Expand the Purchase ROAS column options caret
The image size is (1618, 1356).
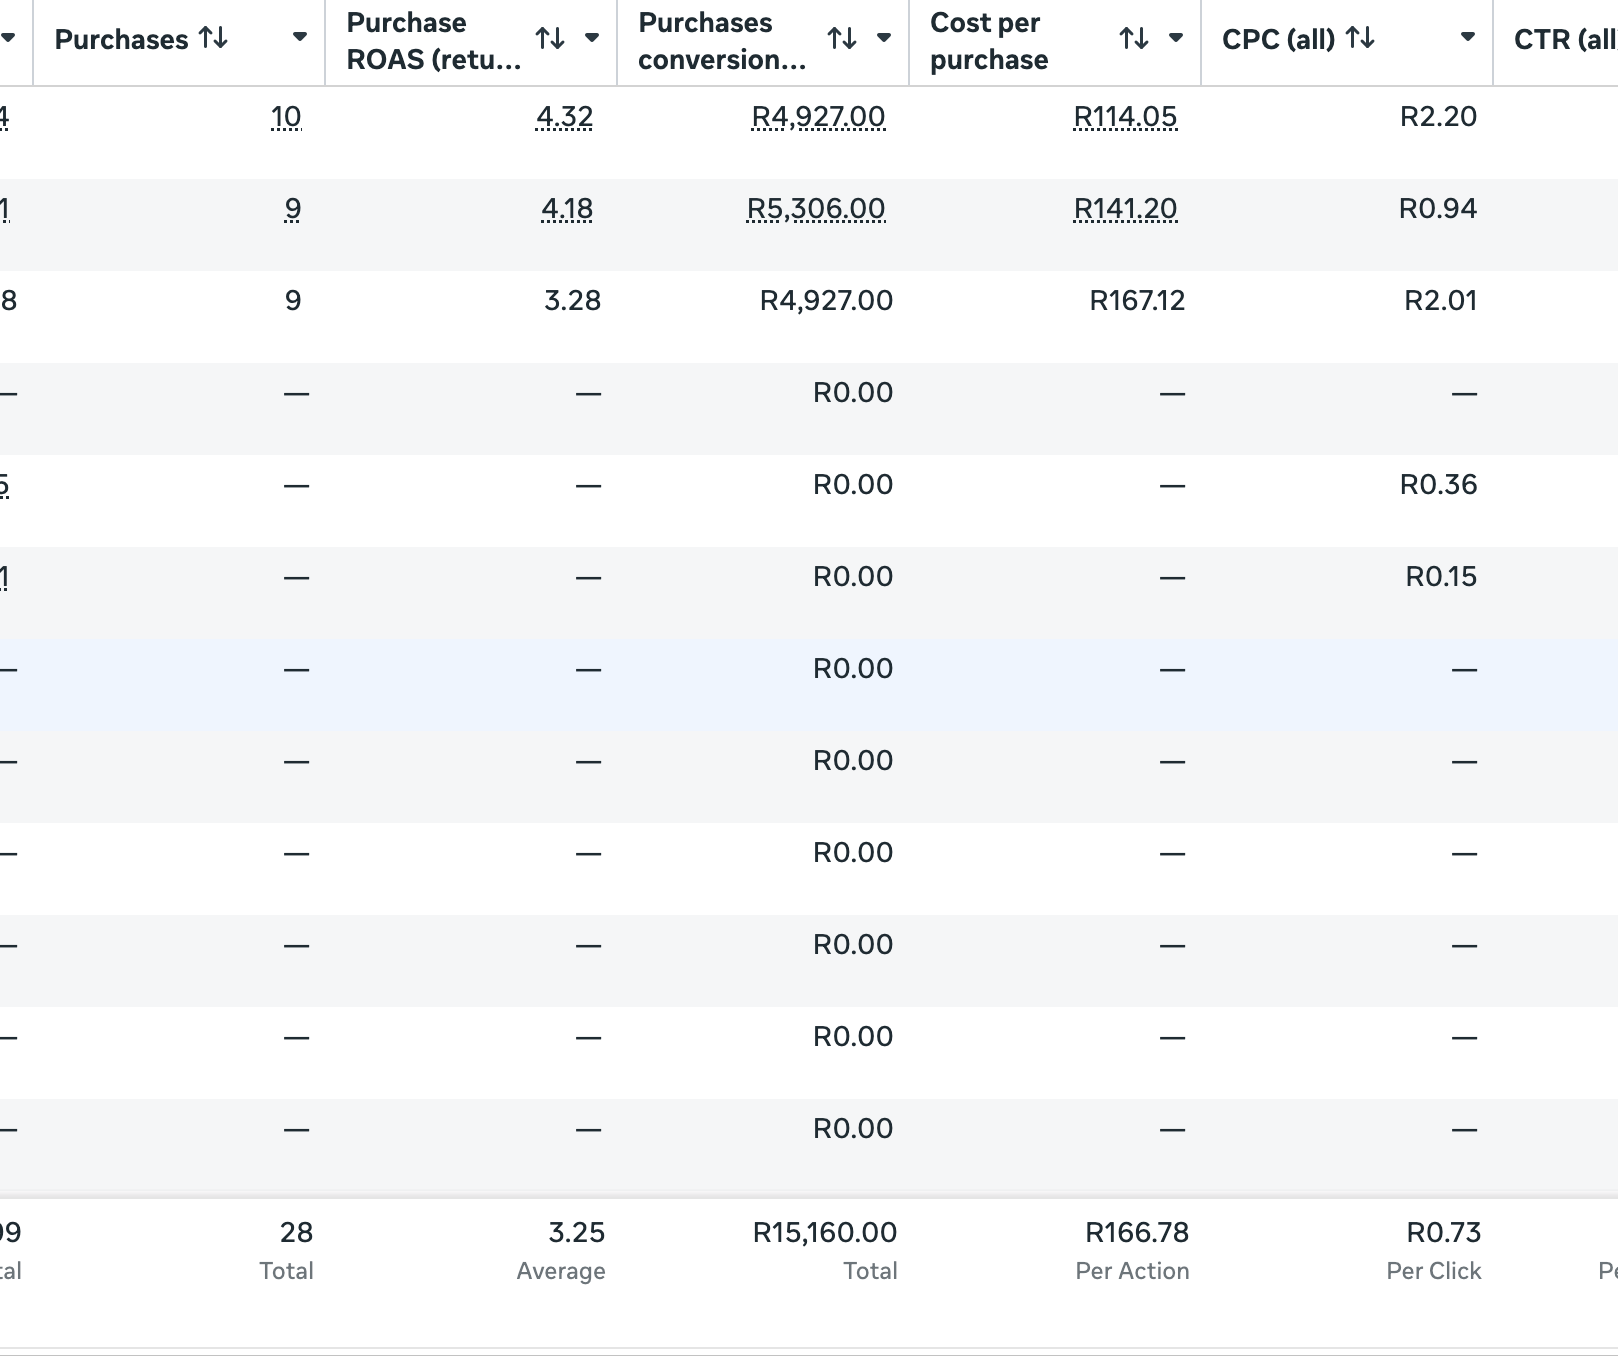592,38
